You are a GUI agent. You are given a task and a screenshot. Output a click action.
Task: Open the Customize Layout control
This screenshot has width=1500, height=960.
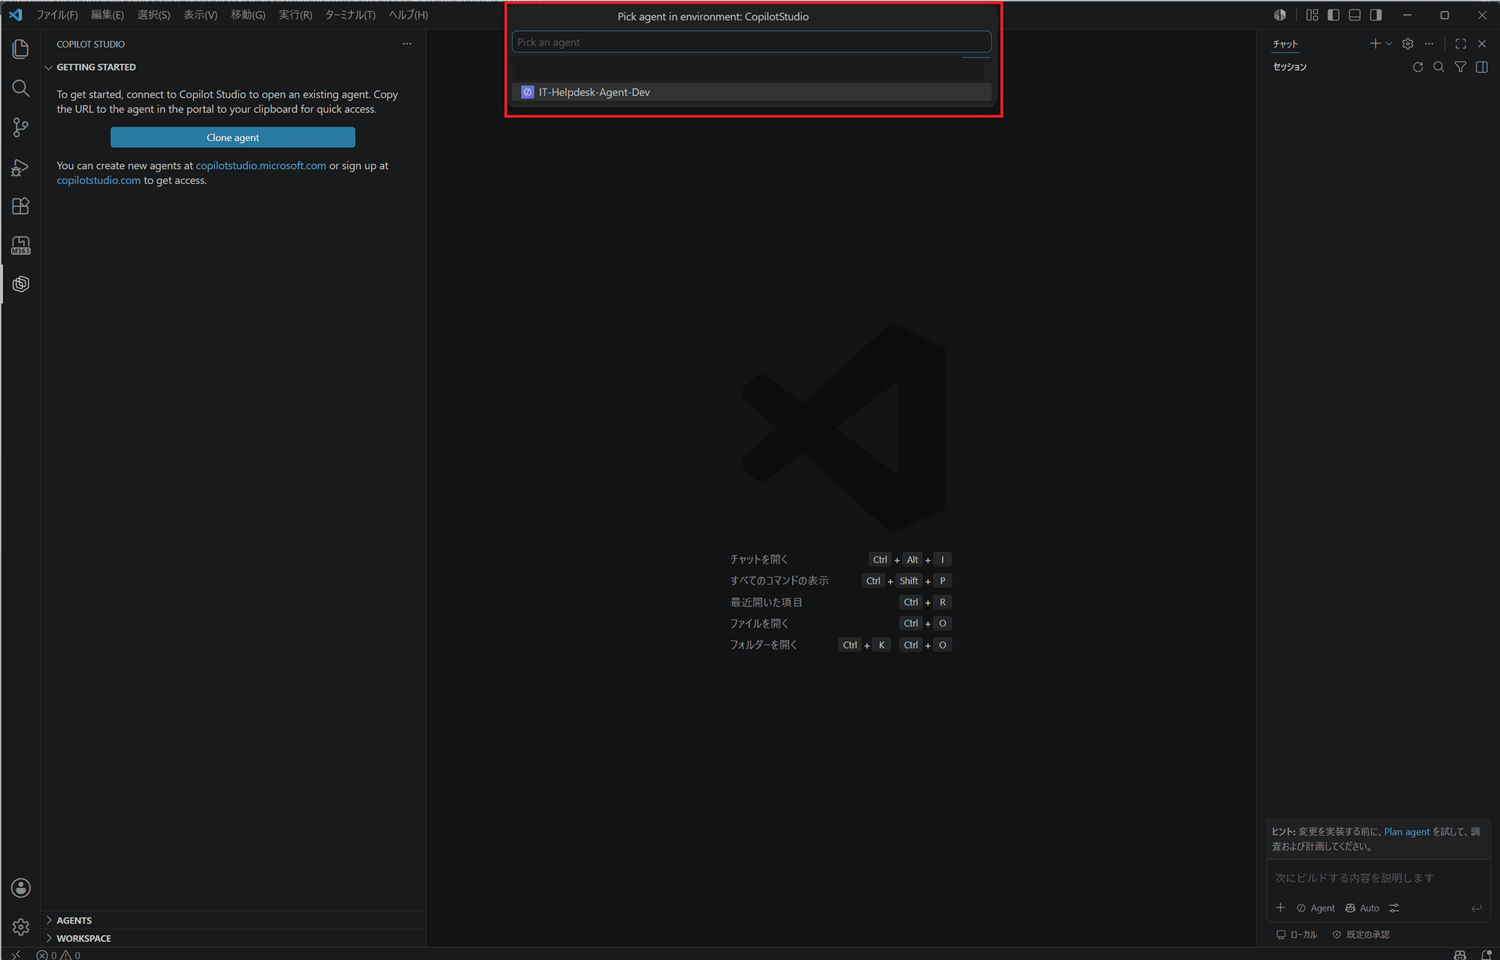pos(1312,15)
